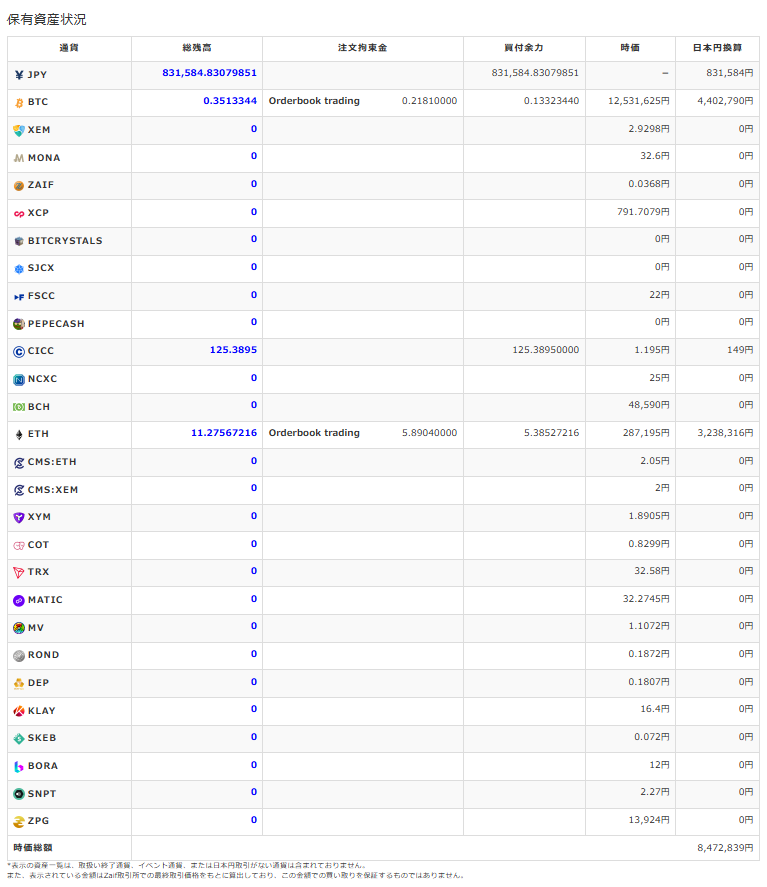Click the ZAIF token icon
The image size is (767, 887).
19,186
